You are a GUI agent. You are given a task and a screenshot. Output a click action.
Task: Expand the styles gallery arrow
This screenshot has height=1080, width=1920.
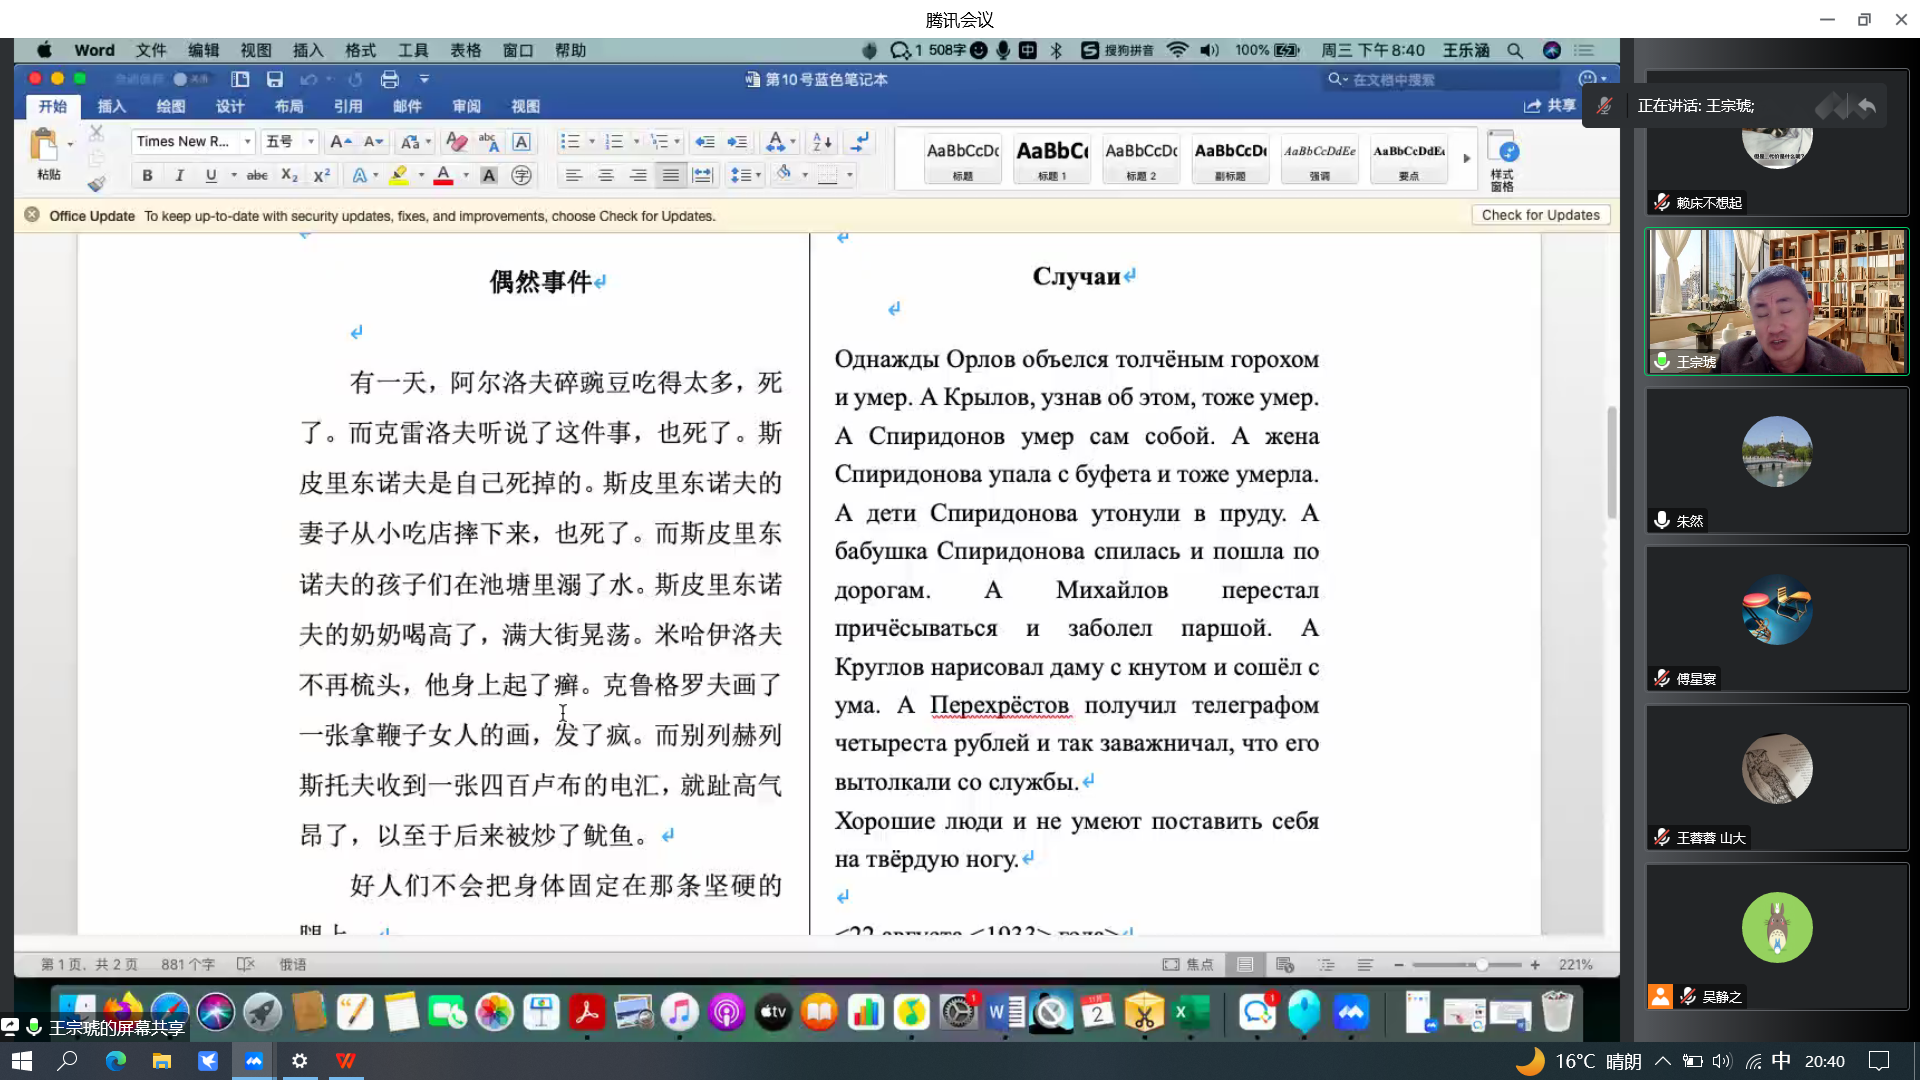1466,158
